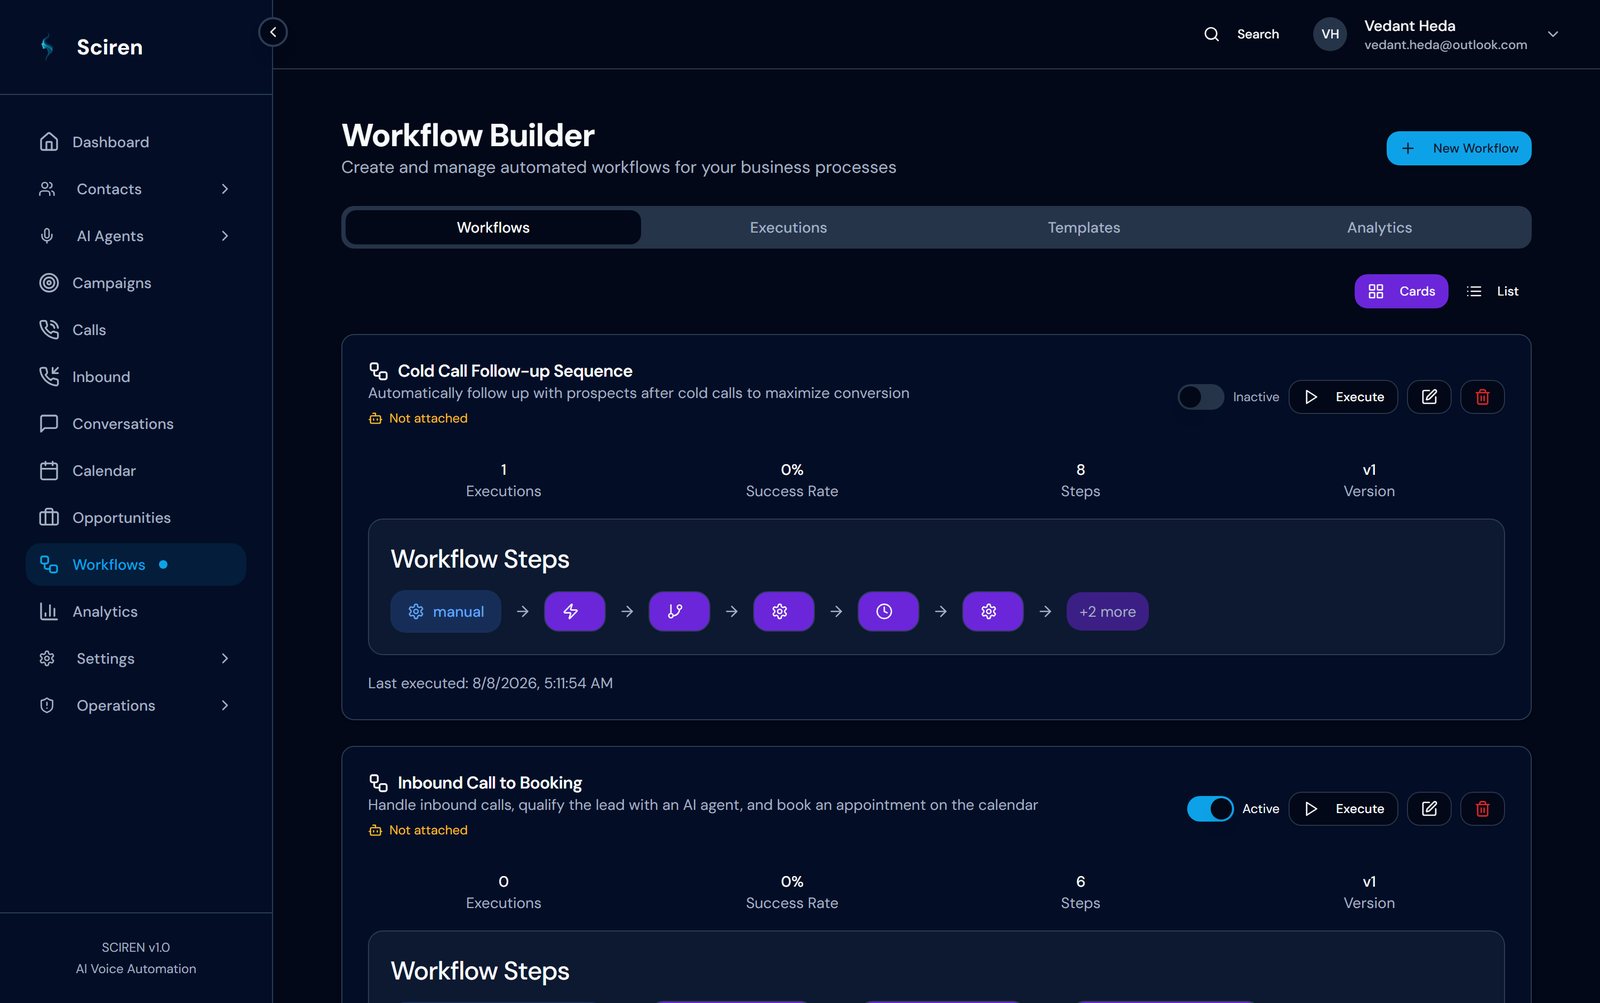
Task: Open the Analytics sidebar bar-chart icon
Action: (x=49, y=612)
